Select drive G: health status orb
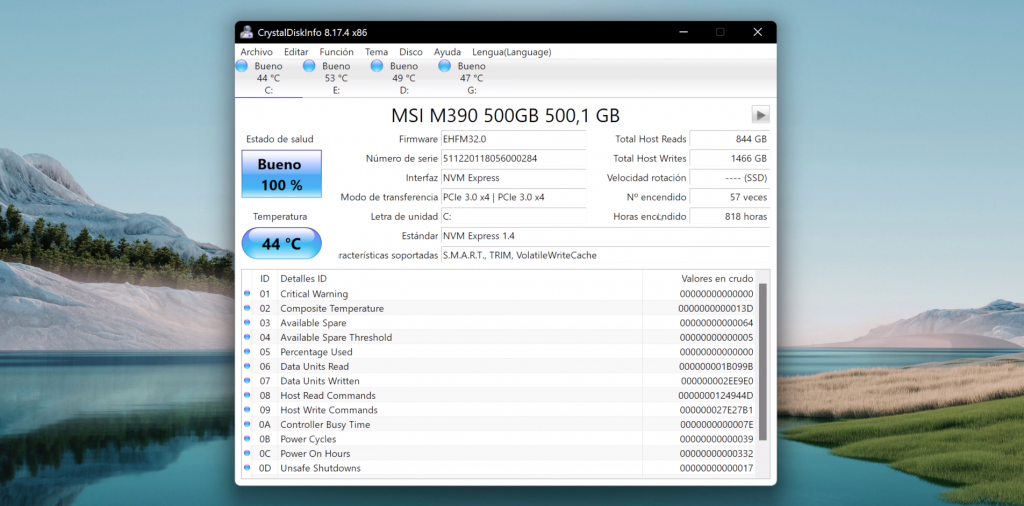 click(x=445, y=66)
